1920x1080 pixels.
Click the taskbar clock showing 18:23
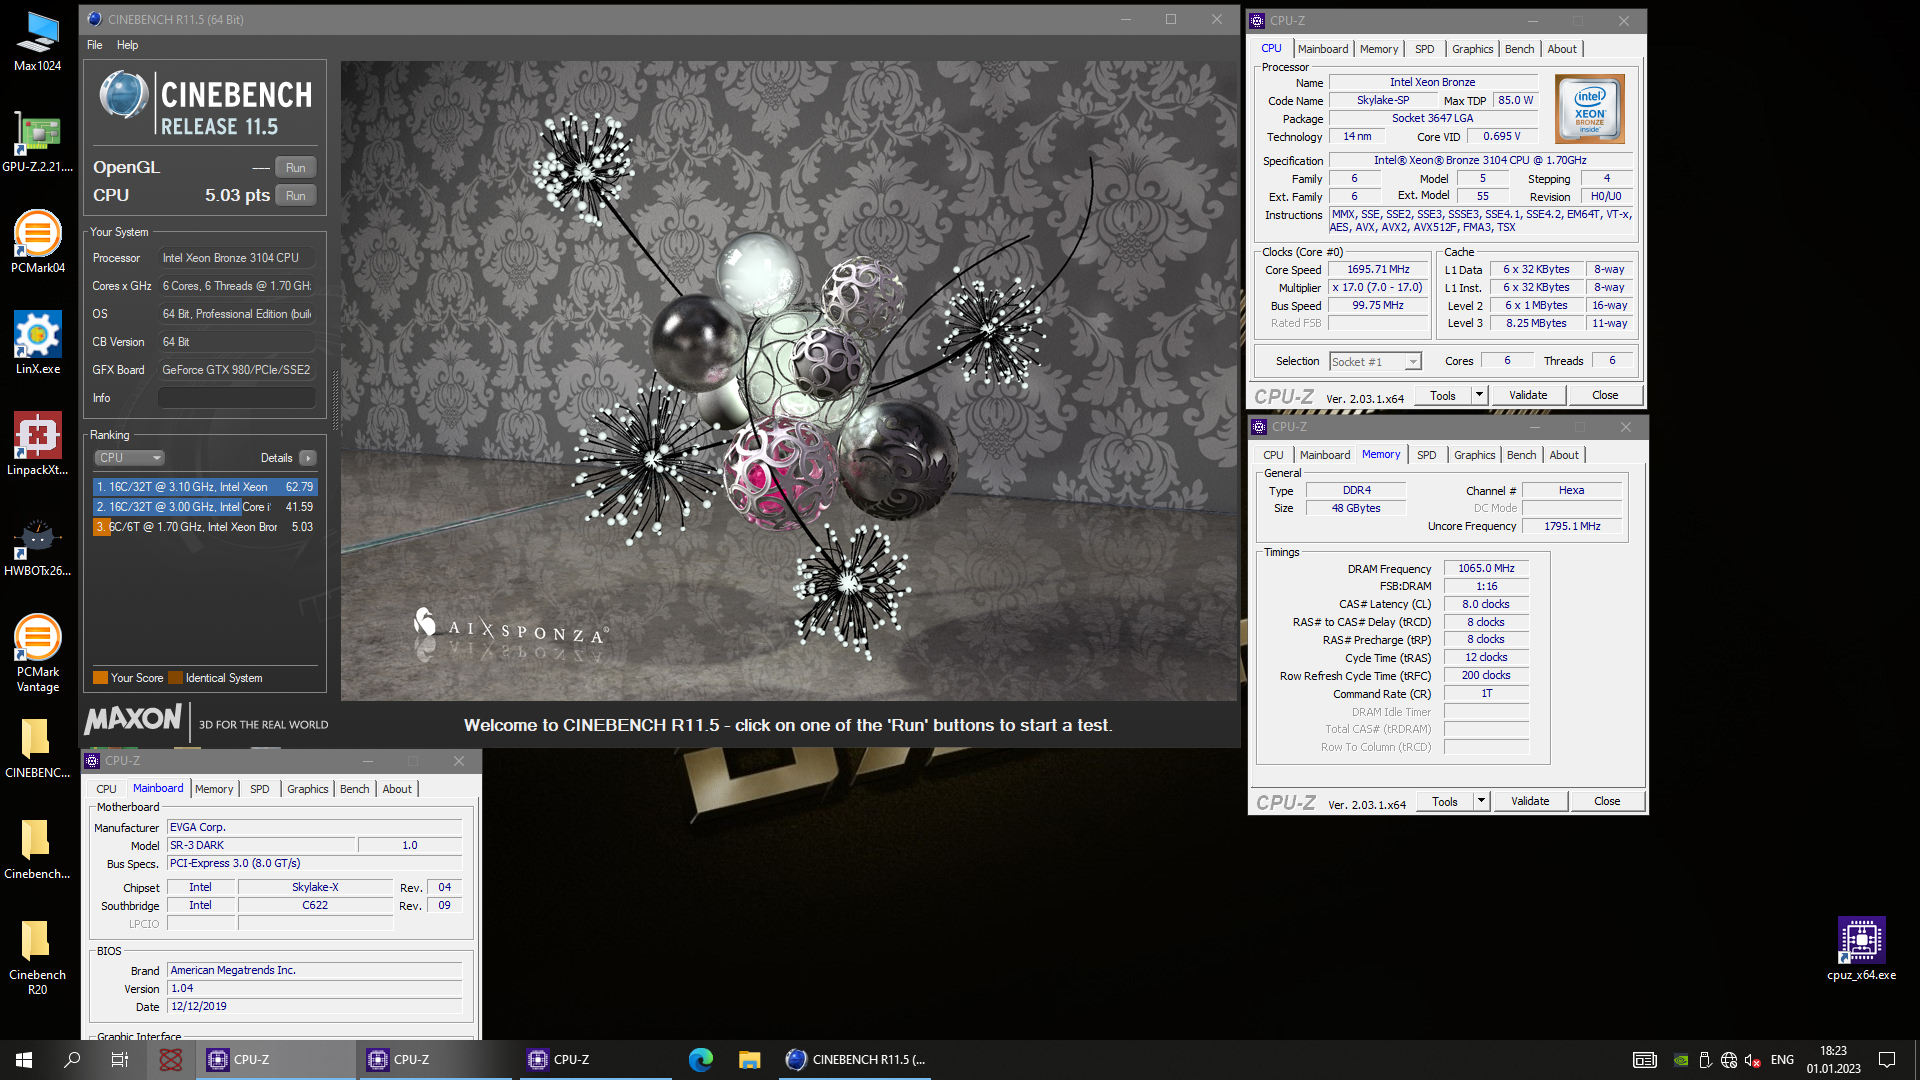coord(1834,1060)
